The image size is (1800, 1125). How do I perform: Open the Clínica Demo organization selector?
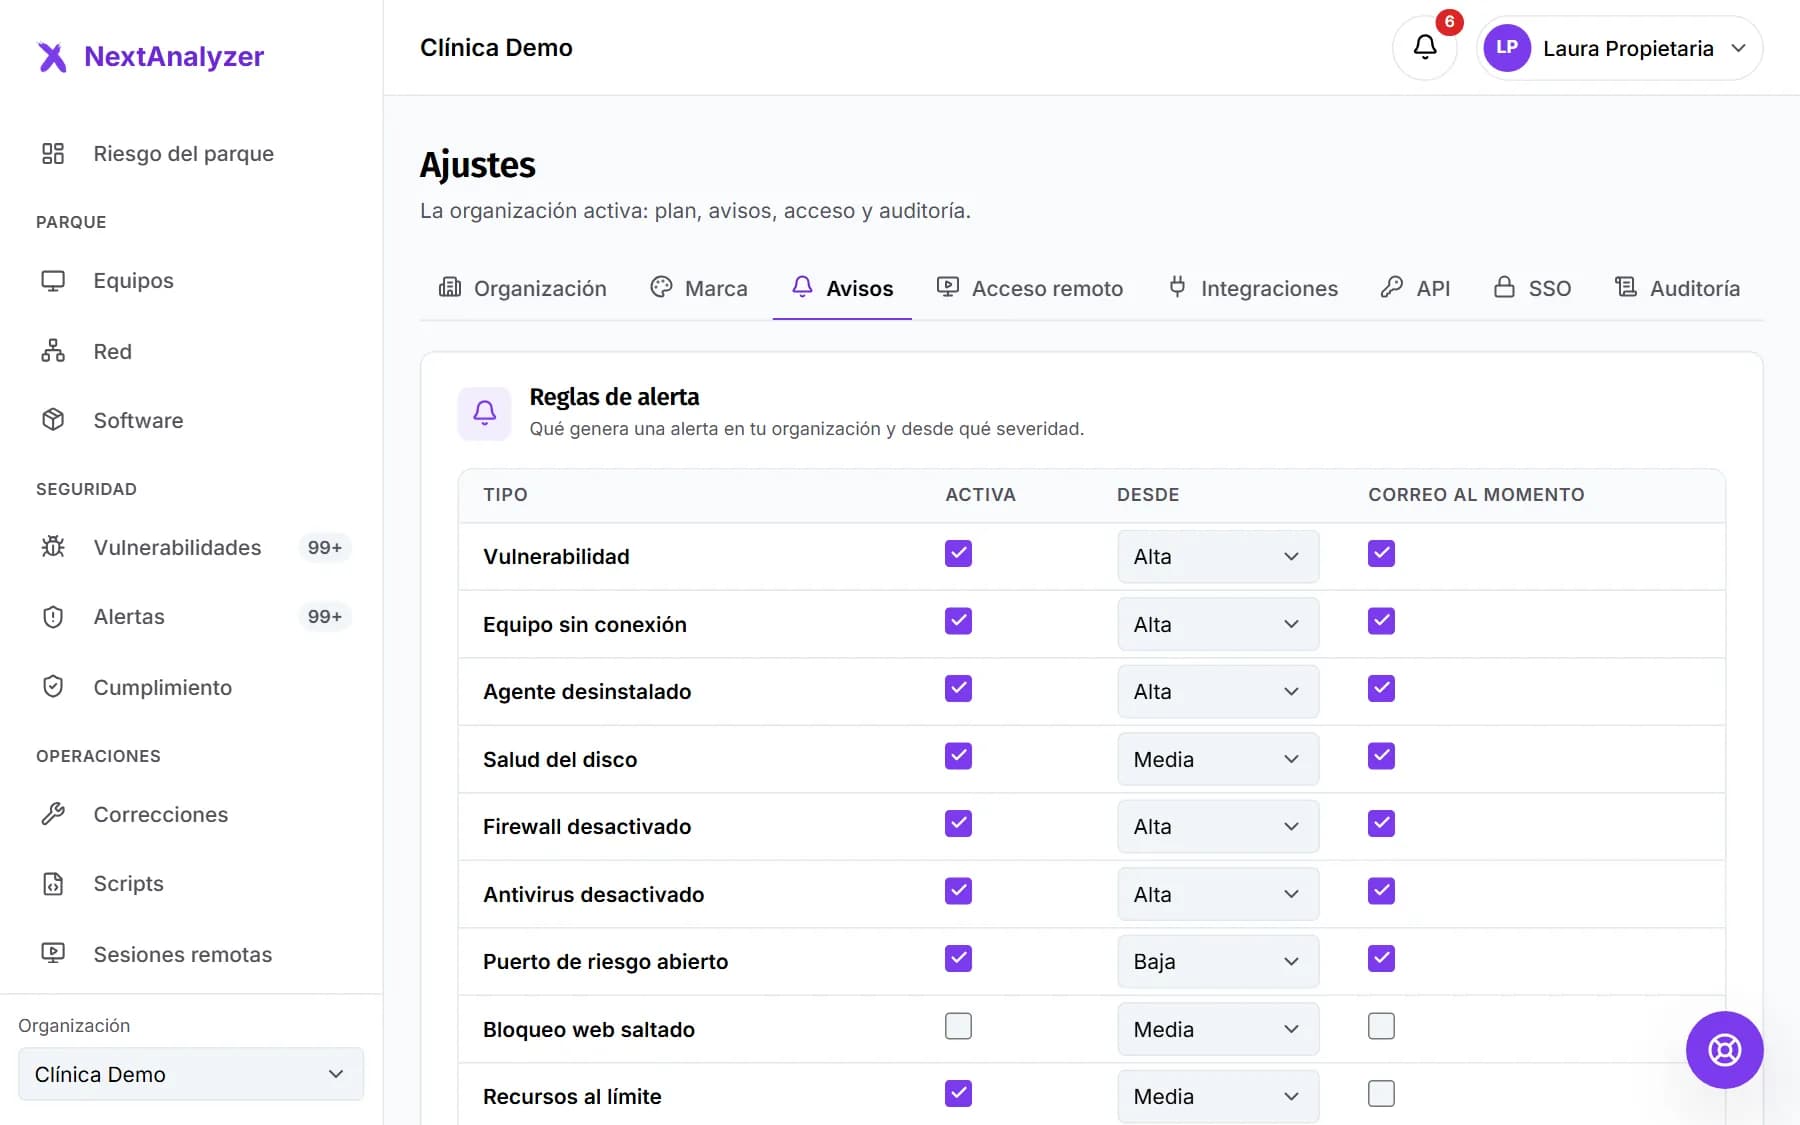[191, 1074]
